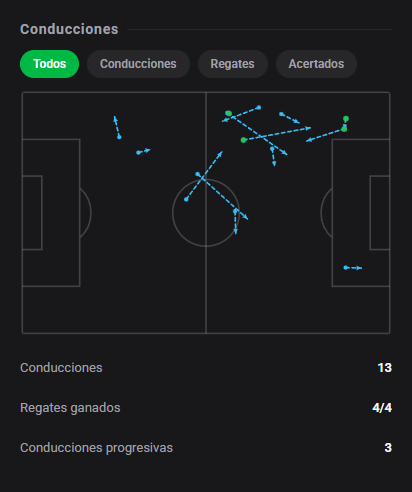412x492 pixels.
Task: Click the upward carry arrow in left half
Action: click(x=117, y=127)
